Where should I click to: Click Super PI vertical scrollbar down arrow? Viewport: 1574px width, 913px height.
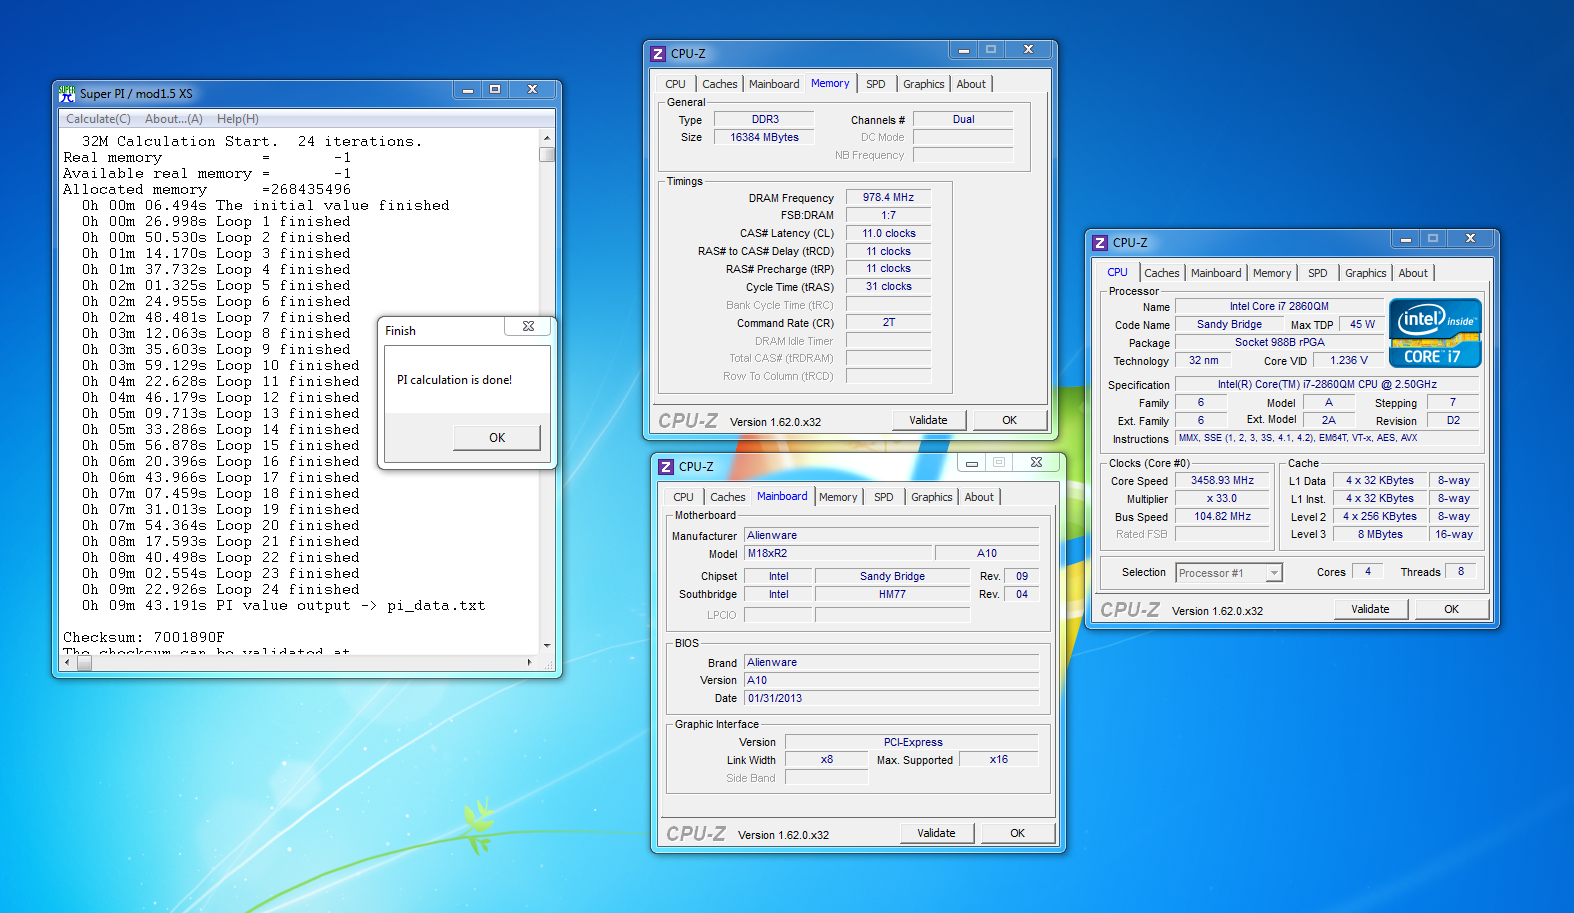point(547,646)
